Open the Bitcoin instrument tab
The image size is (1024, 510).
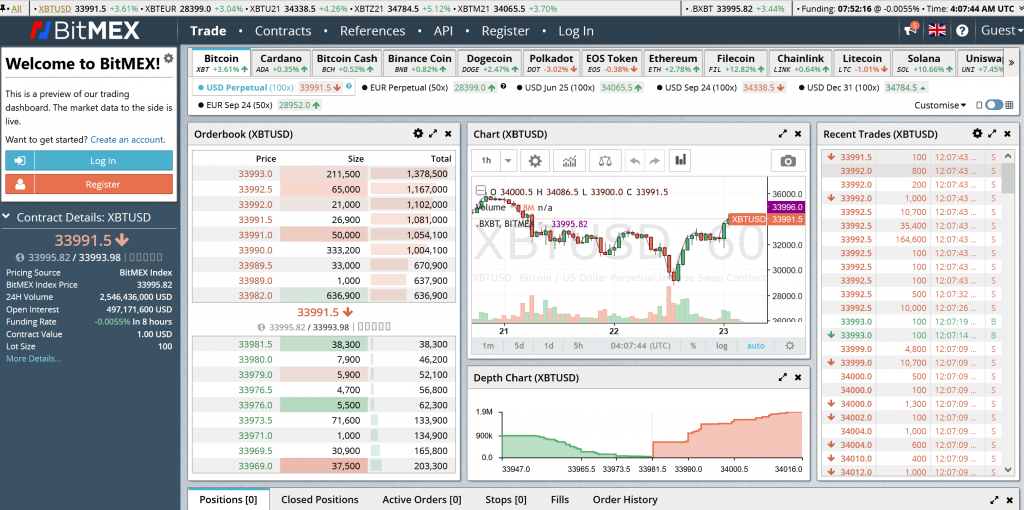tap(222, 63)
